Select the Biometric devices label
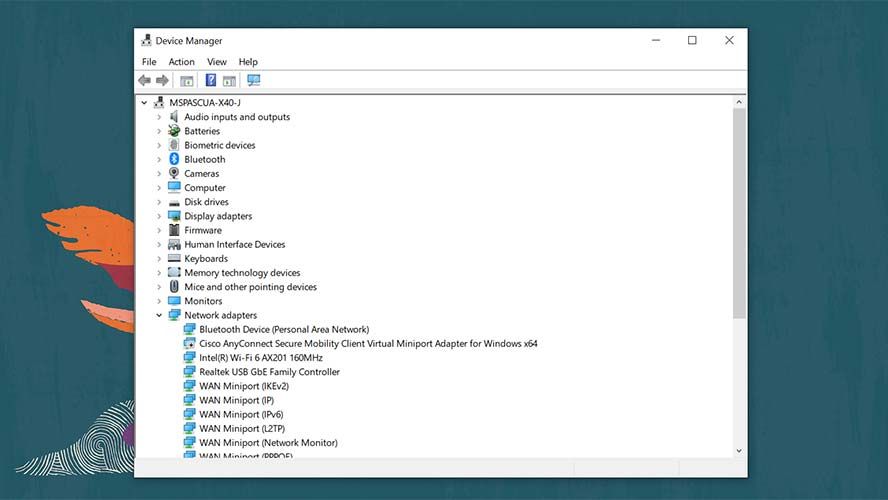Viewport: 888px width, 500px height. click(219, 145)
